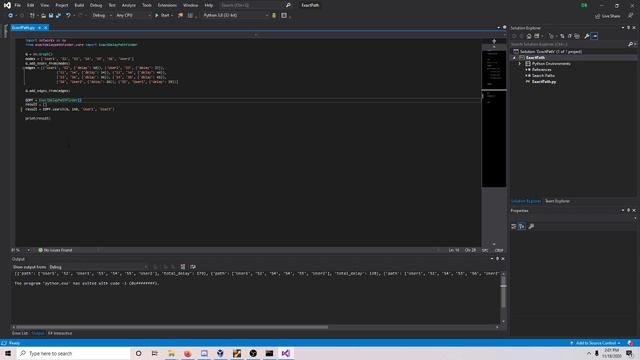Open the Edit menu

[31, 5]
